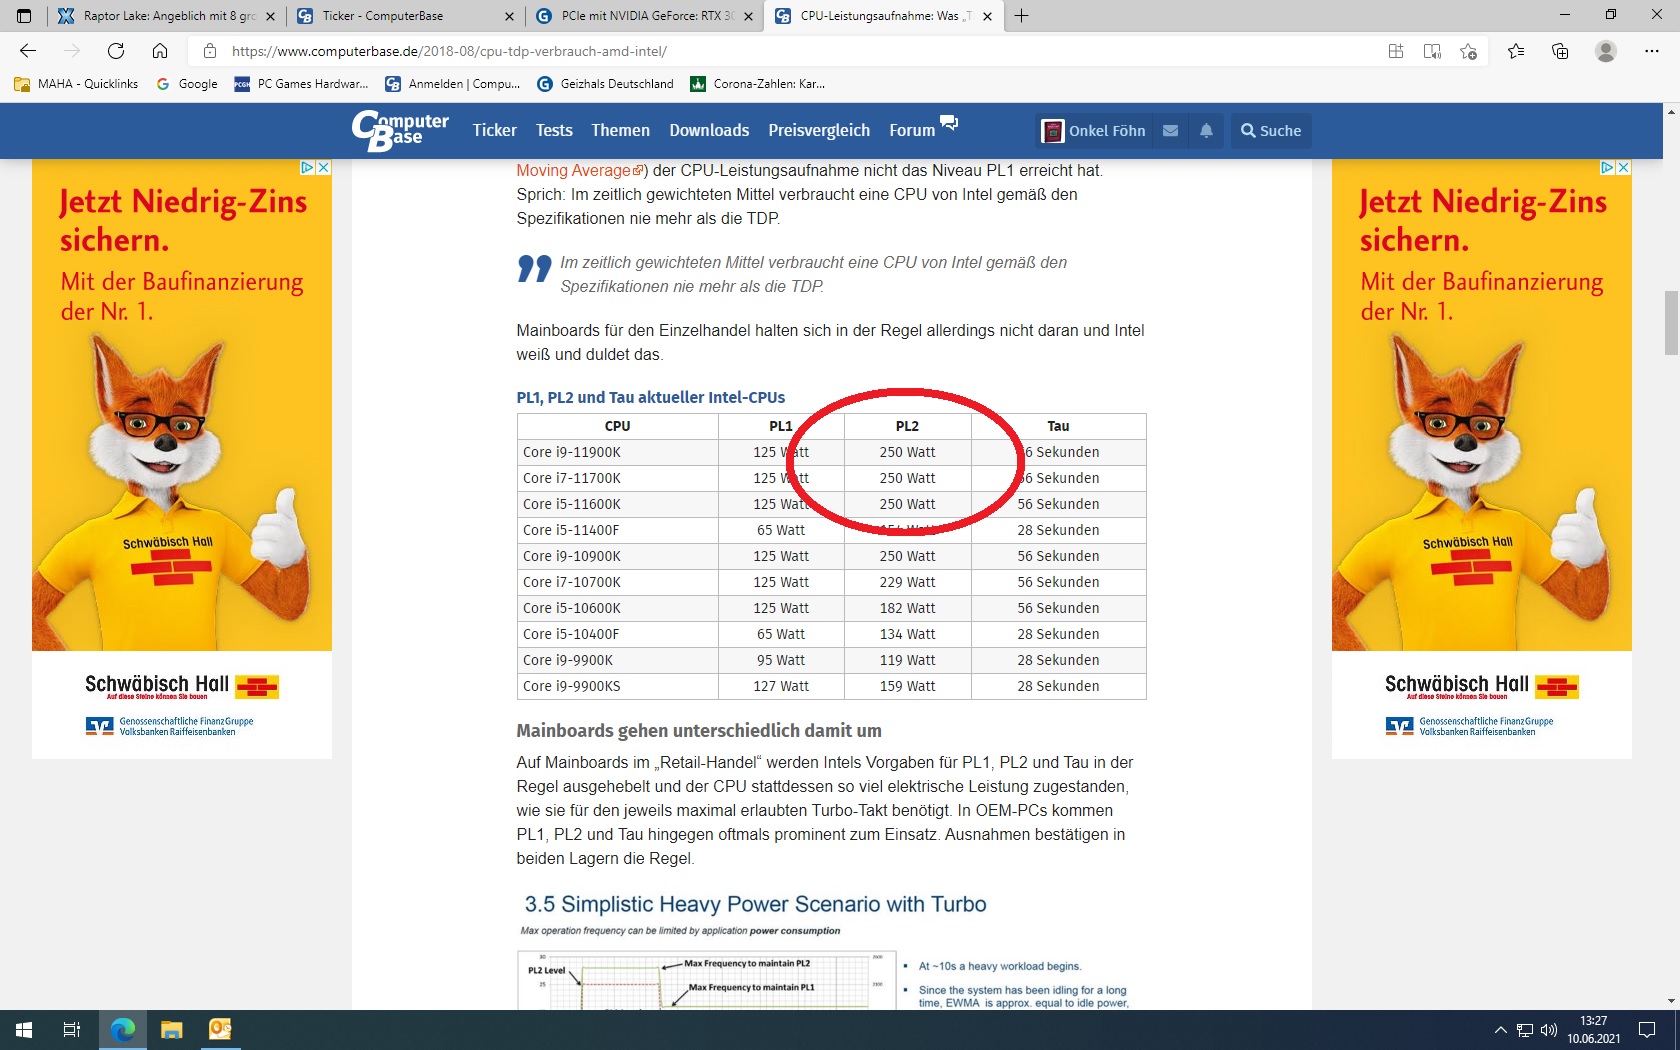1680x1050 pixels.
Task: Open the PC Games Hardware bookmark
Action: click(301, 84)
